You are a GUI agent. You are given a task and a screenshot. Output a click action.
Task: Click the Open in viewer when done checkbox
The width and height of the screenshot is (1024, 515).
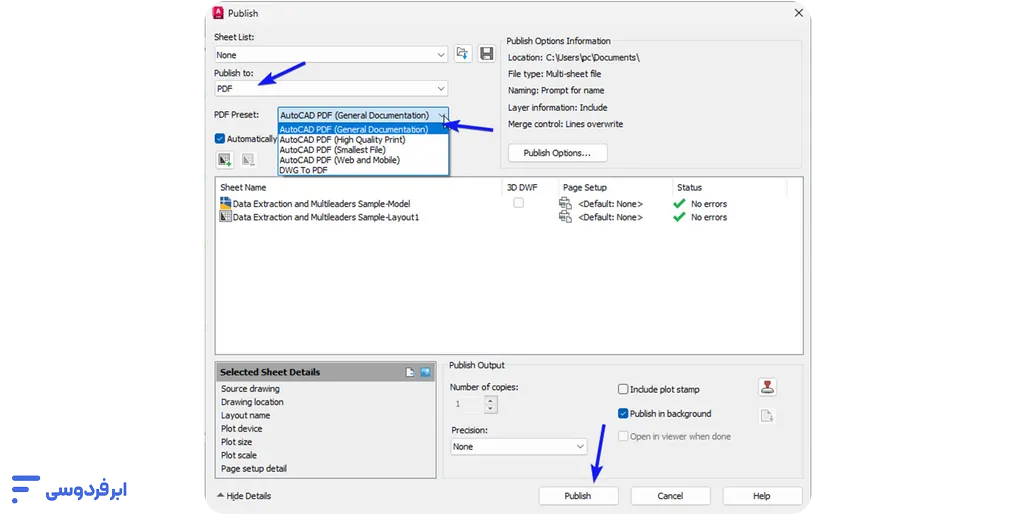coord(623,436)
